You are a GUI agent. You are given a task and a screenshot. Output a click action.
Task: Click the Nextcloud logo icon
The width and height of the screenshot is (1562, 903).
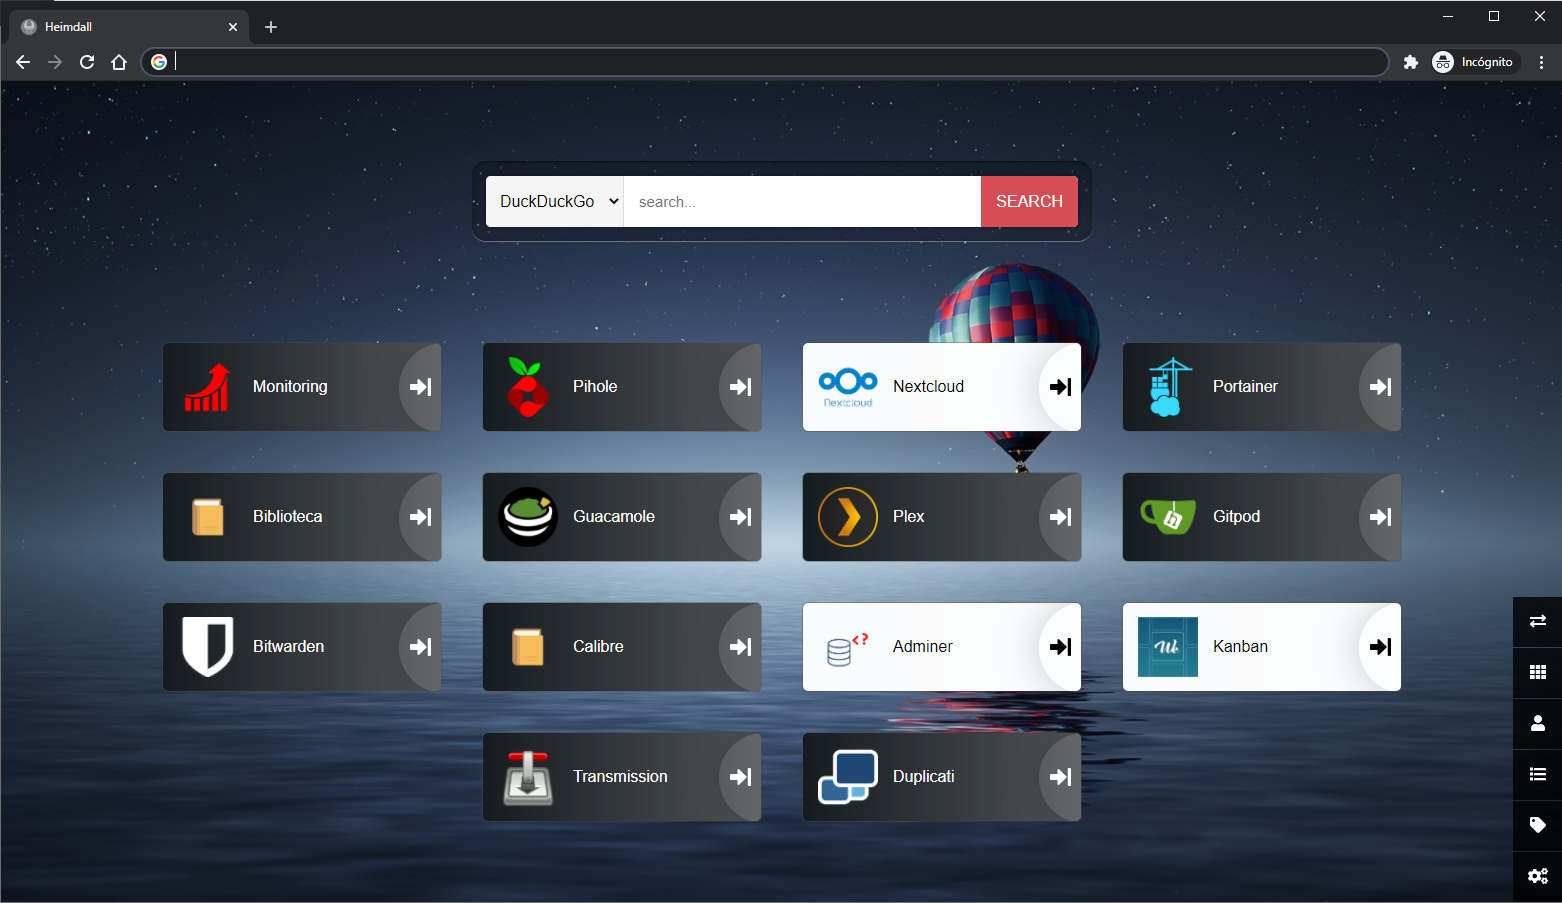848,387
